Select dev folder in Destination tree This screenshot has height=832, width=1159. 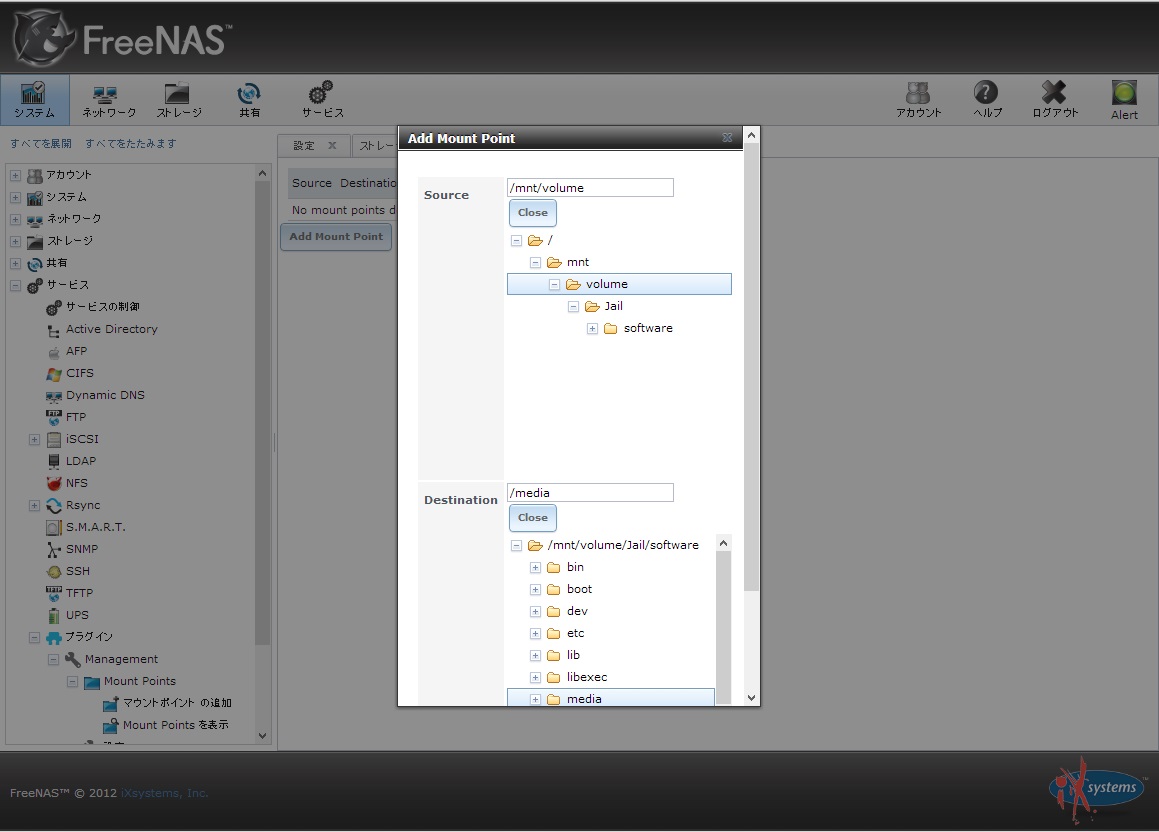[x=577, y=611]
